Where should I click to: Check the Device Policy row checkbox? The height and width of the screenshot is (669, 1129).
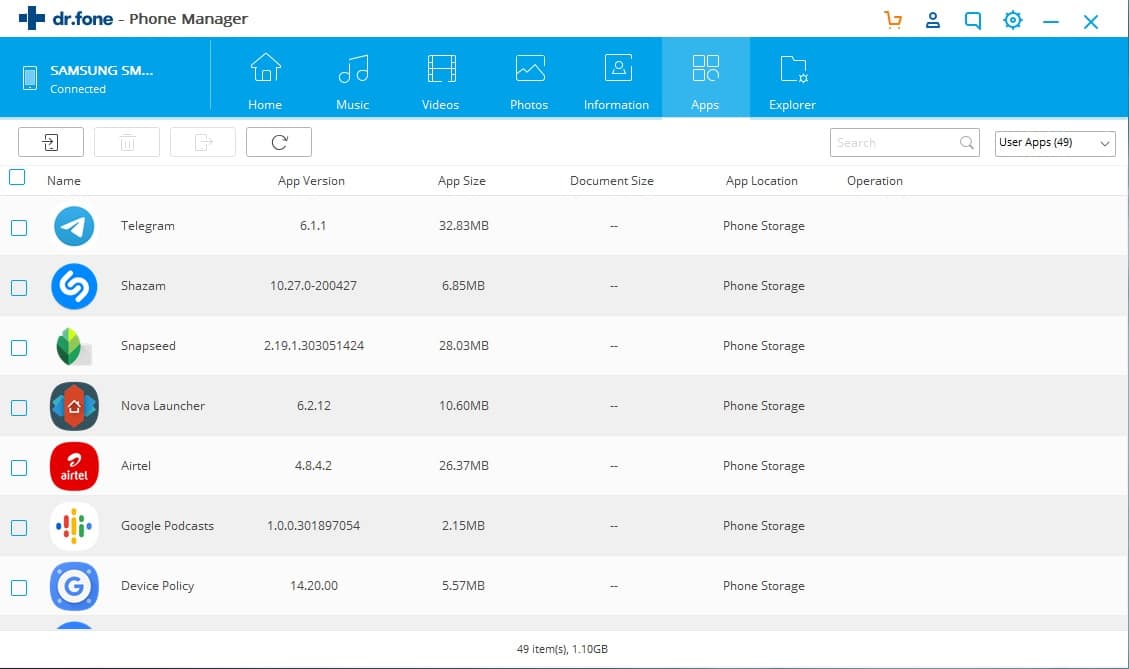pyautogui.click(x=19, y=588)
